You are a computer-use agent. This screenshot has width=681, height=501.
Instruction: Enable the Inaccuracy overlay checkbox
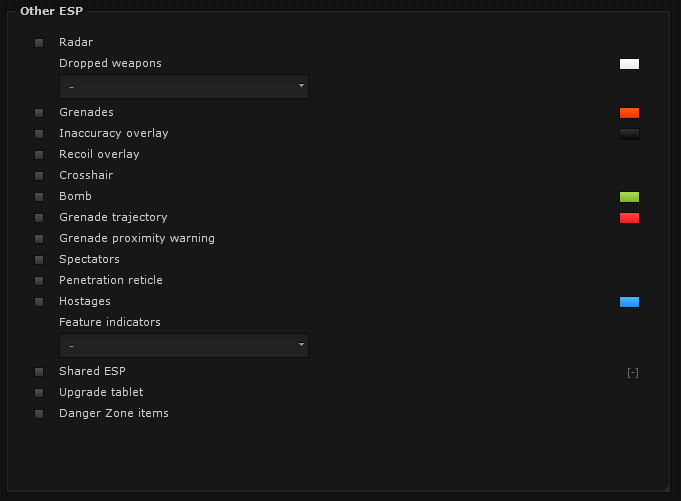click(39, 134)
